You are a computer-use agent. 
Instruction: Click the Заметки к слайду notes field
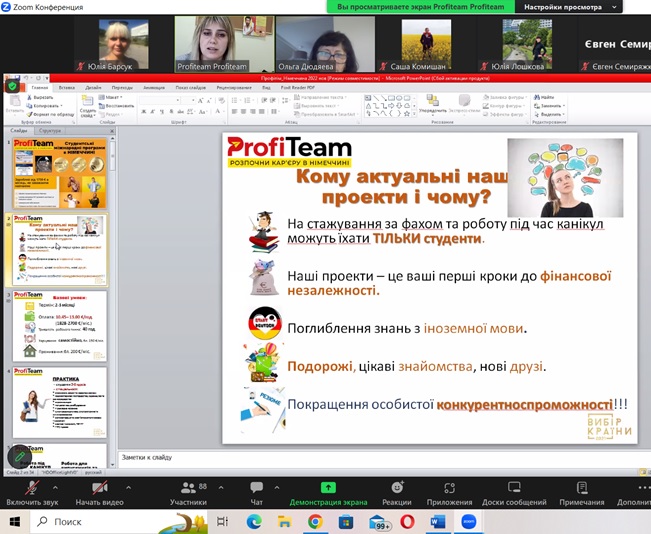tap(384, 460)
